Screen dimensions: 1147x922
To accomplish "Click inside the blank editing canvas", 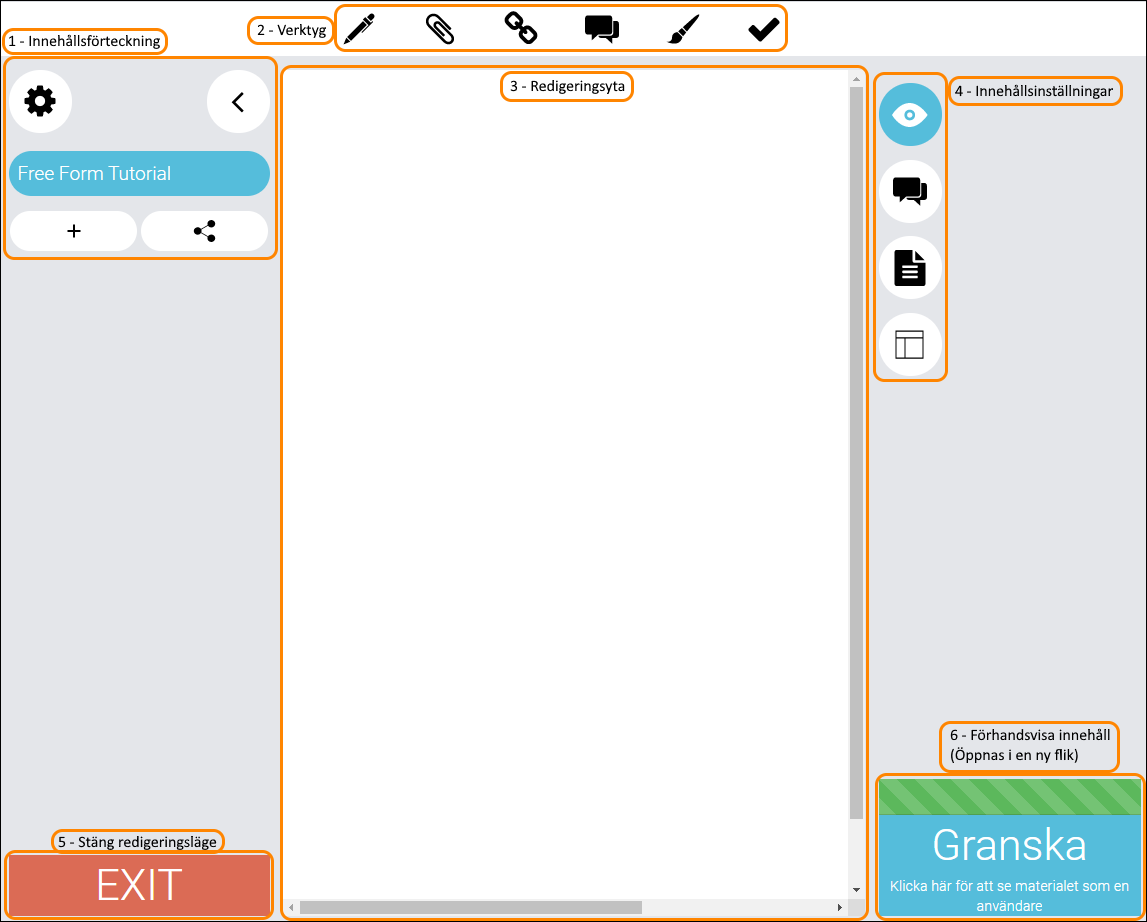I will point(565,483).
